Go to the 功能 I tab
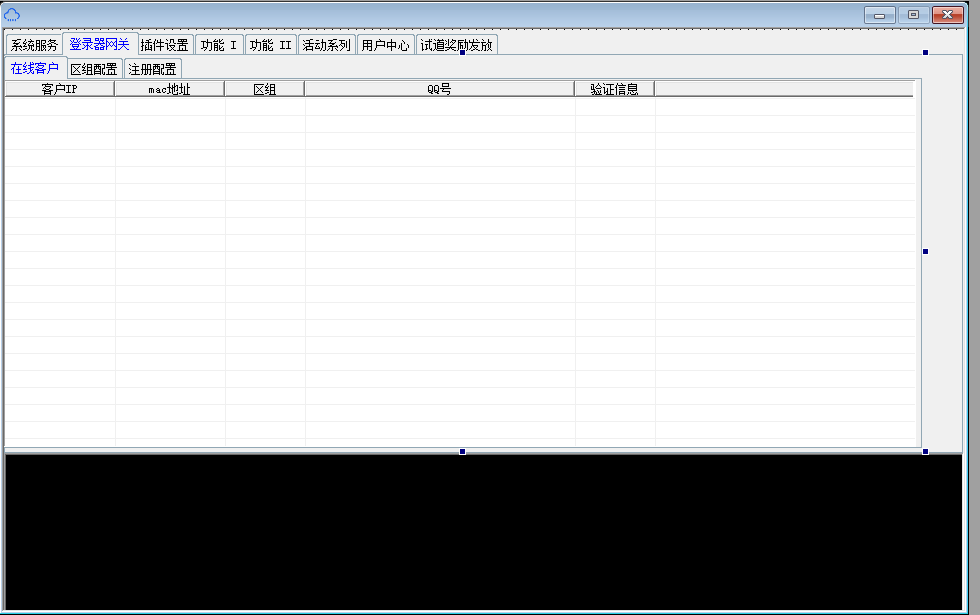 click(219, 45)
